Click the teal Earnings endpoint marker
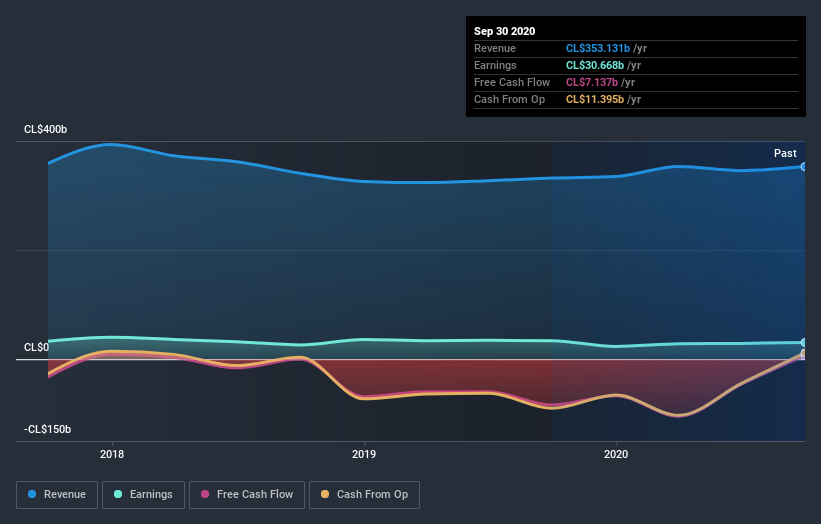This screenshot has height=524, width=821. pyautogui.click(x=804, y=342)
